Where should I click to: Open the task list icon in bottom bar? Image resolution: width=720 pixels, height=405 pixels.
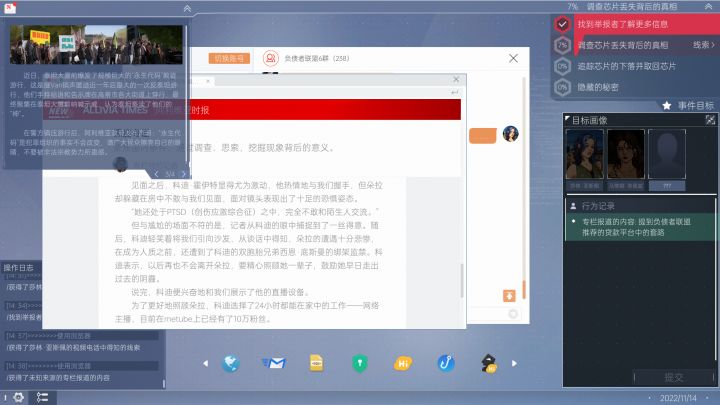click(42, 397)
